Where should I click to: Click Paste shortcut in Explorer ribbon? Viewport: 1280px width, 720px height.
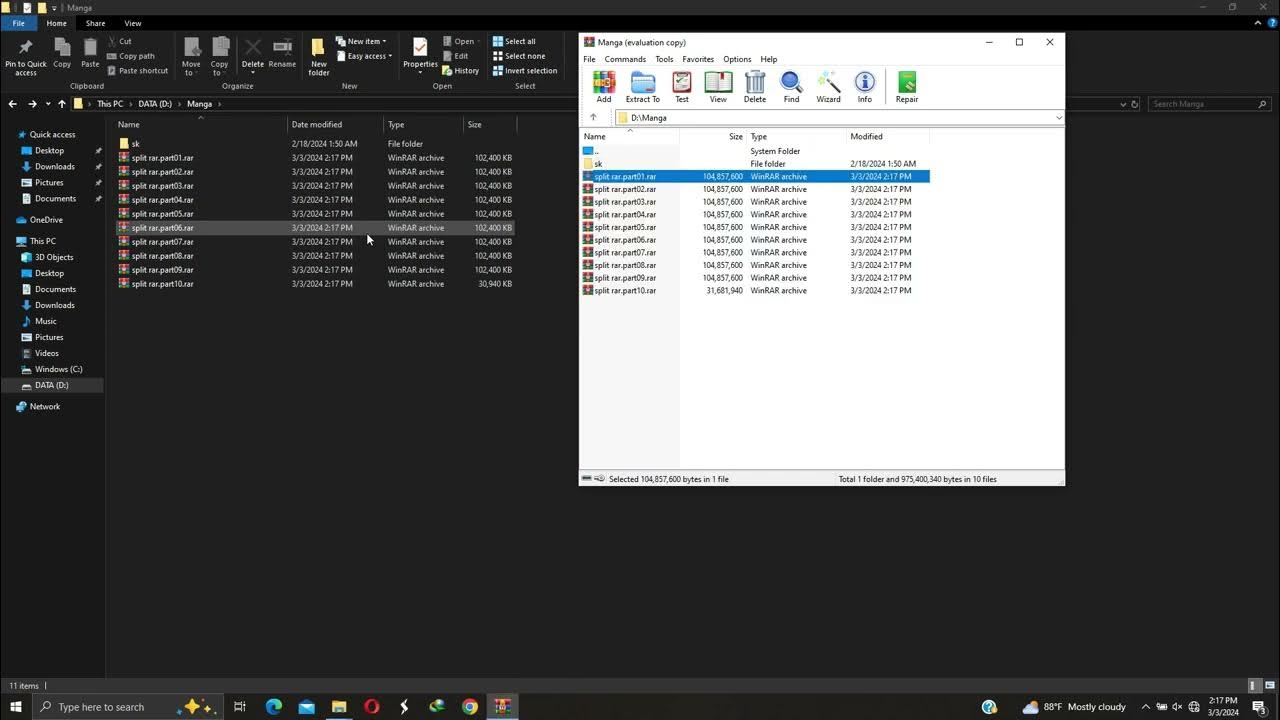(x=137, y=71)
